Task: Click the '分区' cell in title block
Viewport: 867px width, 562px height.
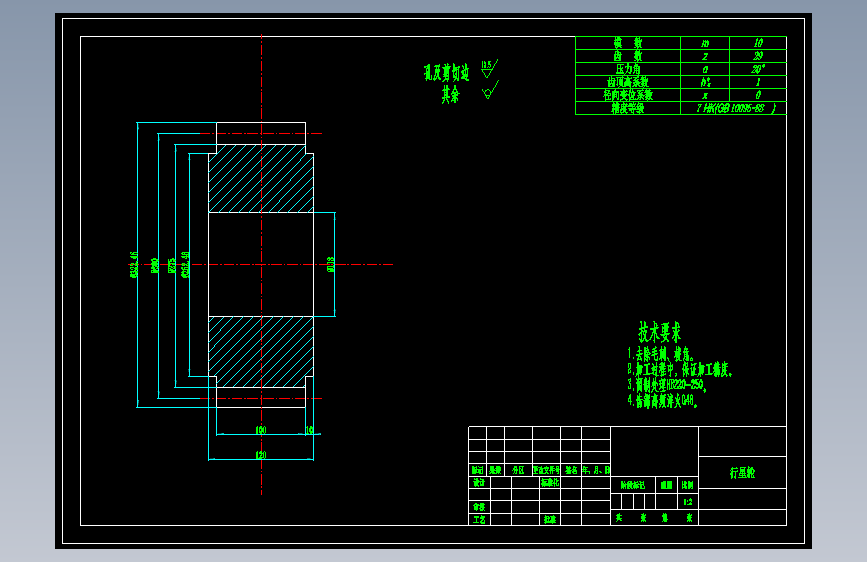Action: pos(518,470)
